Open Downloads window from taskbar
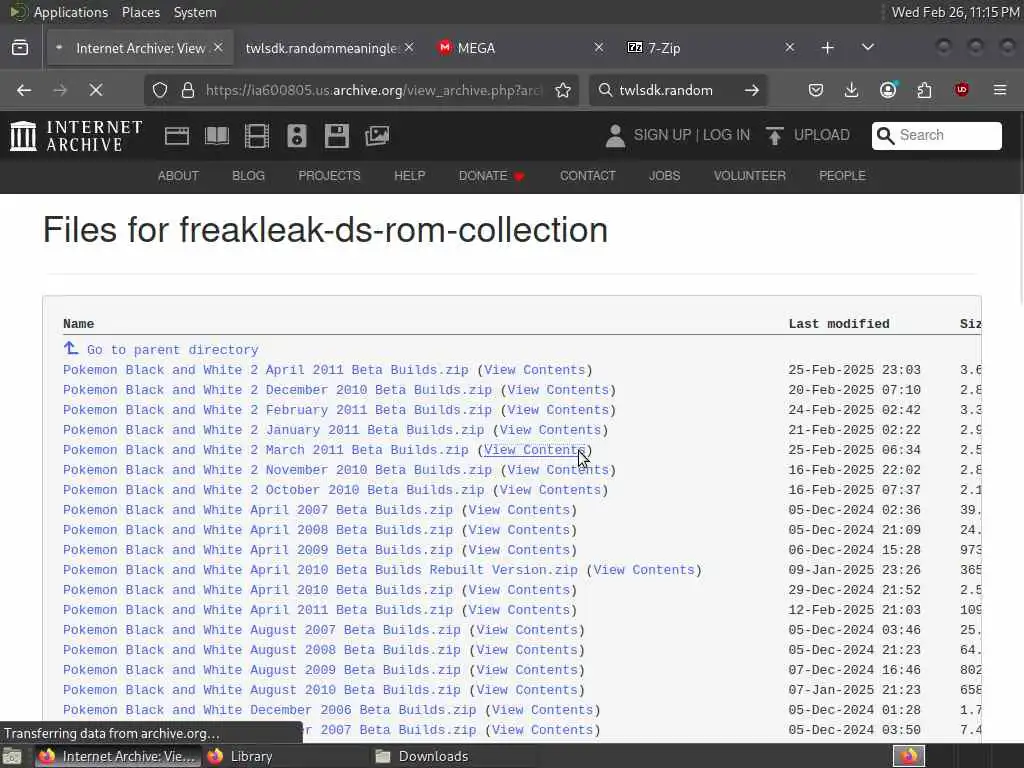Viewport: 1024px width, 768px height. [453, 756]
